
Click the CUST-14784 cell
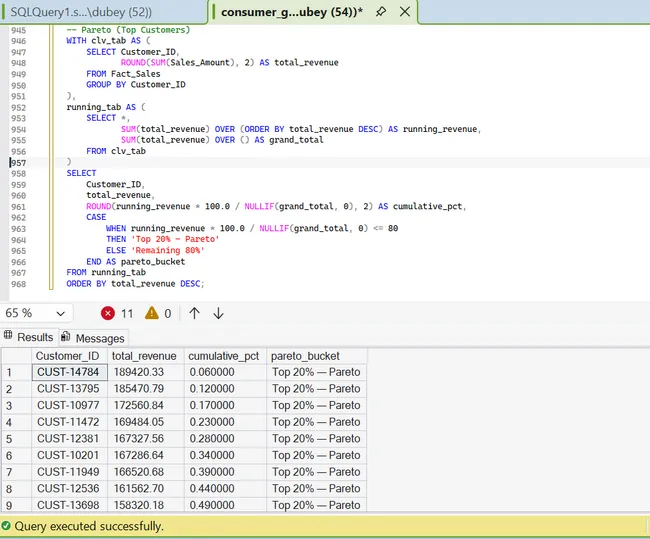click(x=67, y=372)
